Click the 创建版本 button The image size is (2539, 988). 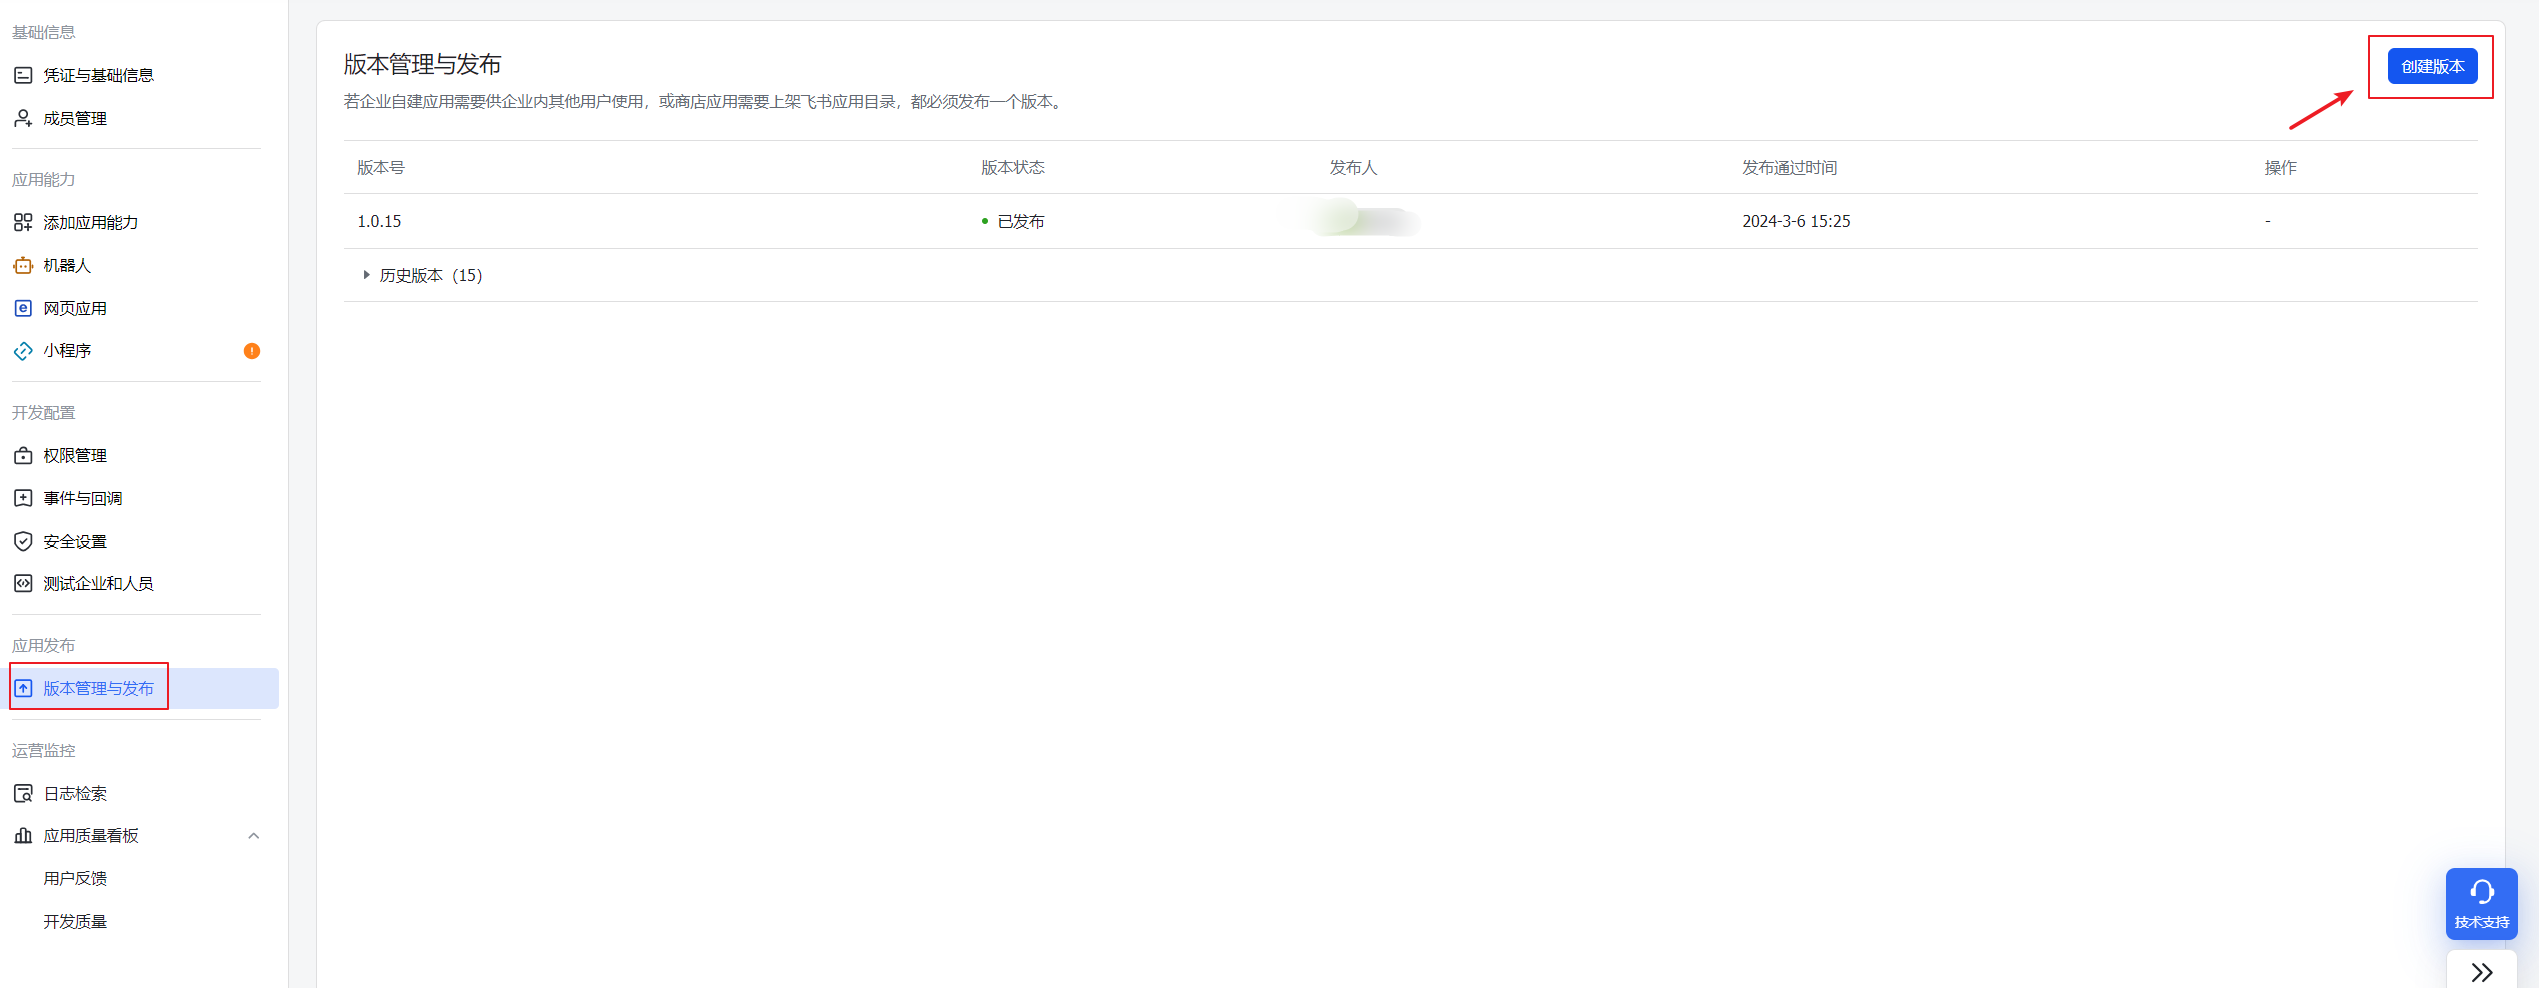(2432, 67)
